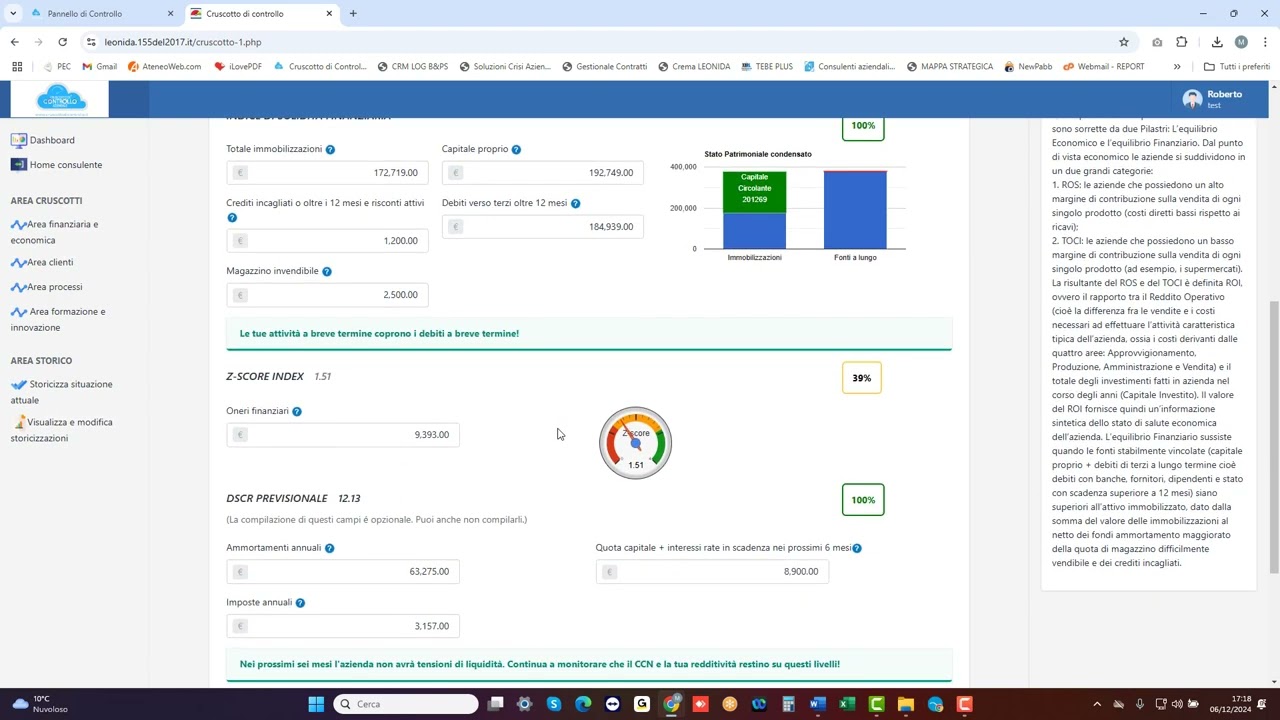This screenshot has width=1280, height=720.
Task: Click help icon beside Capitale proprio
Action: (516, 150)
